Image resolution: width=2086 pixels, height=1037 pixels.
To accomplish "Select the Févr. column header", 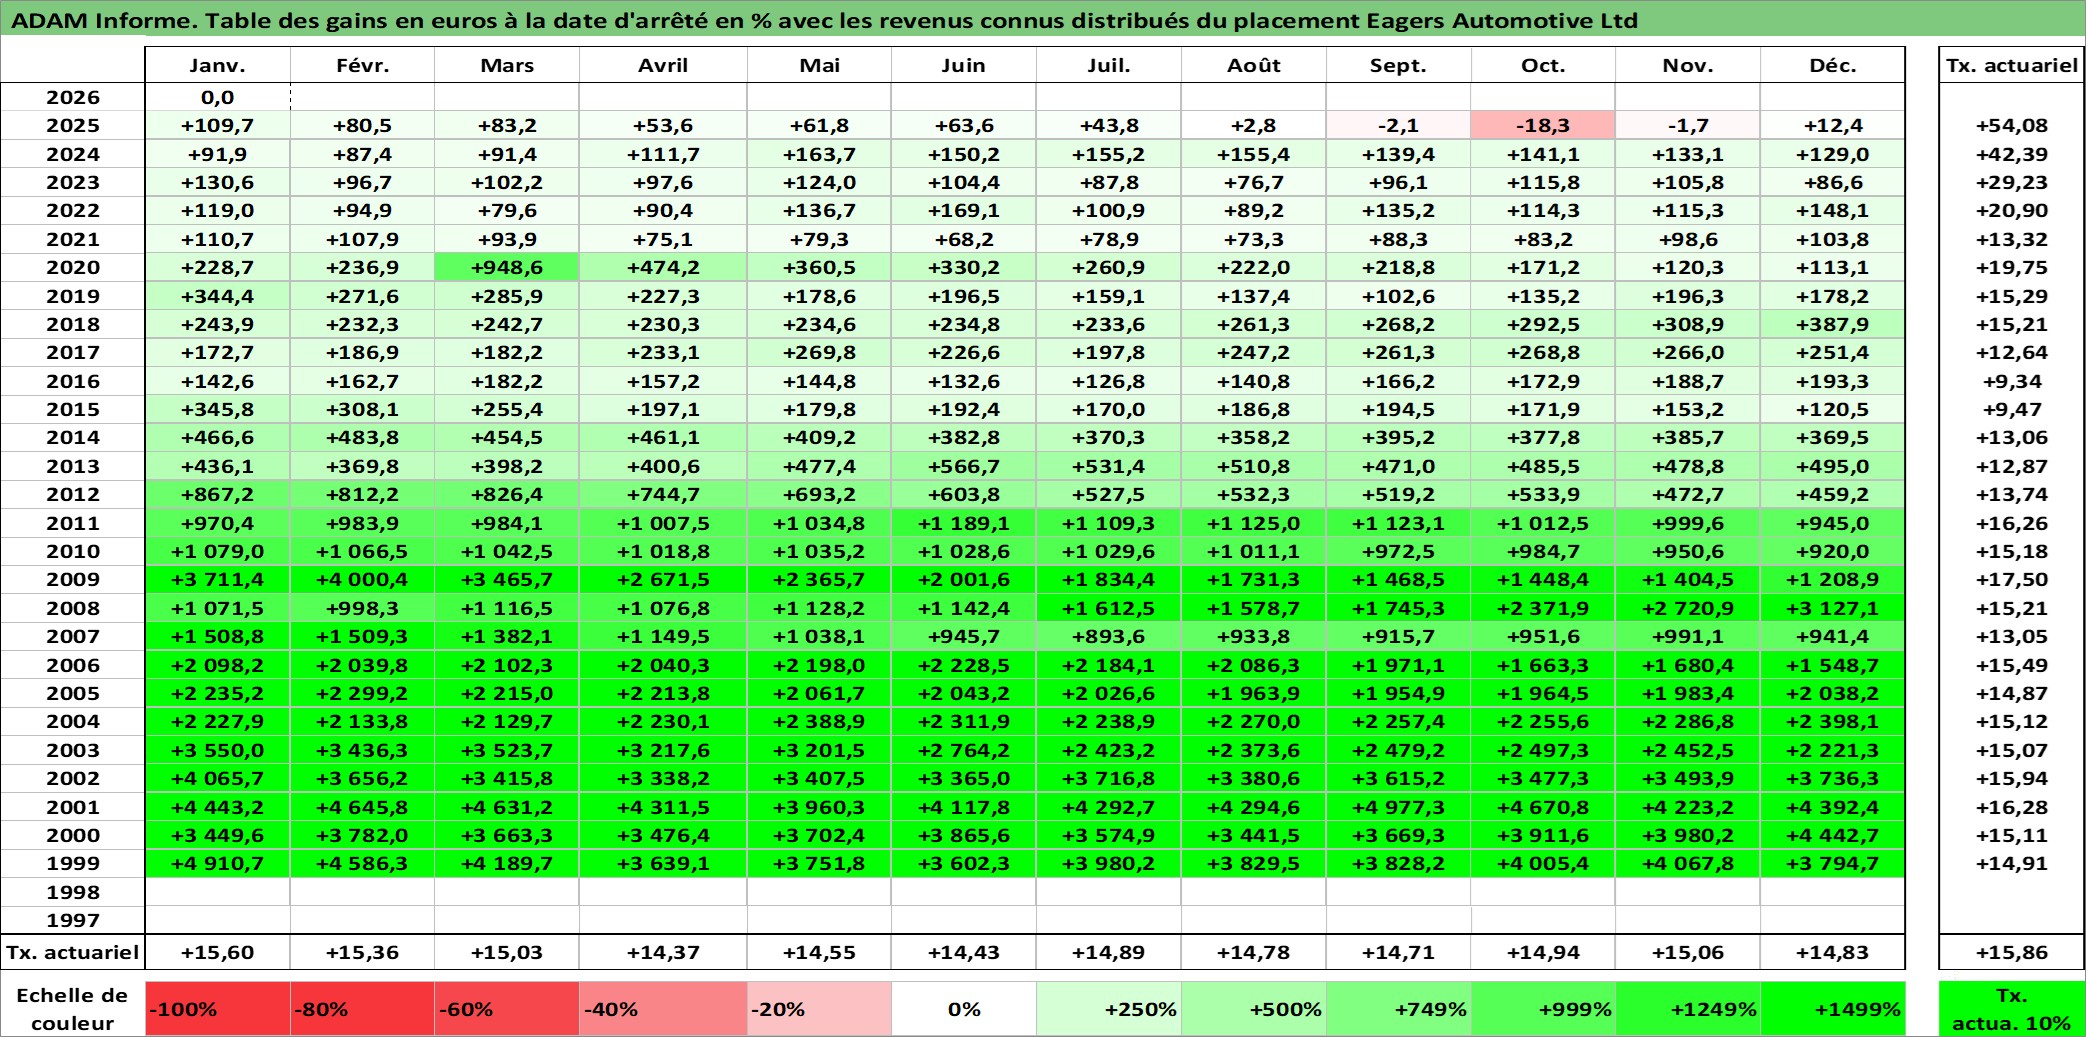I will (362, 65).
